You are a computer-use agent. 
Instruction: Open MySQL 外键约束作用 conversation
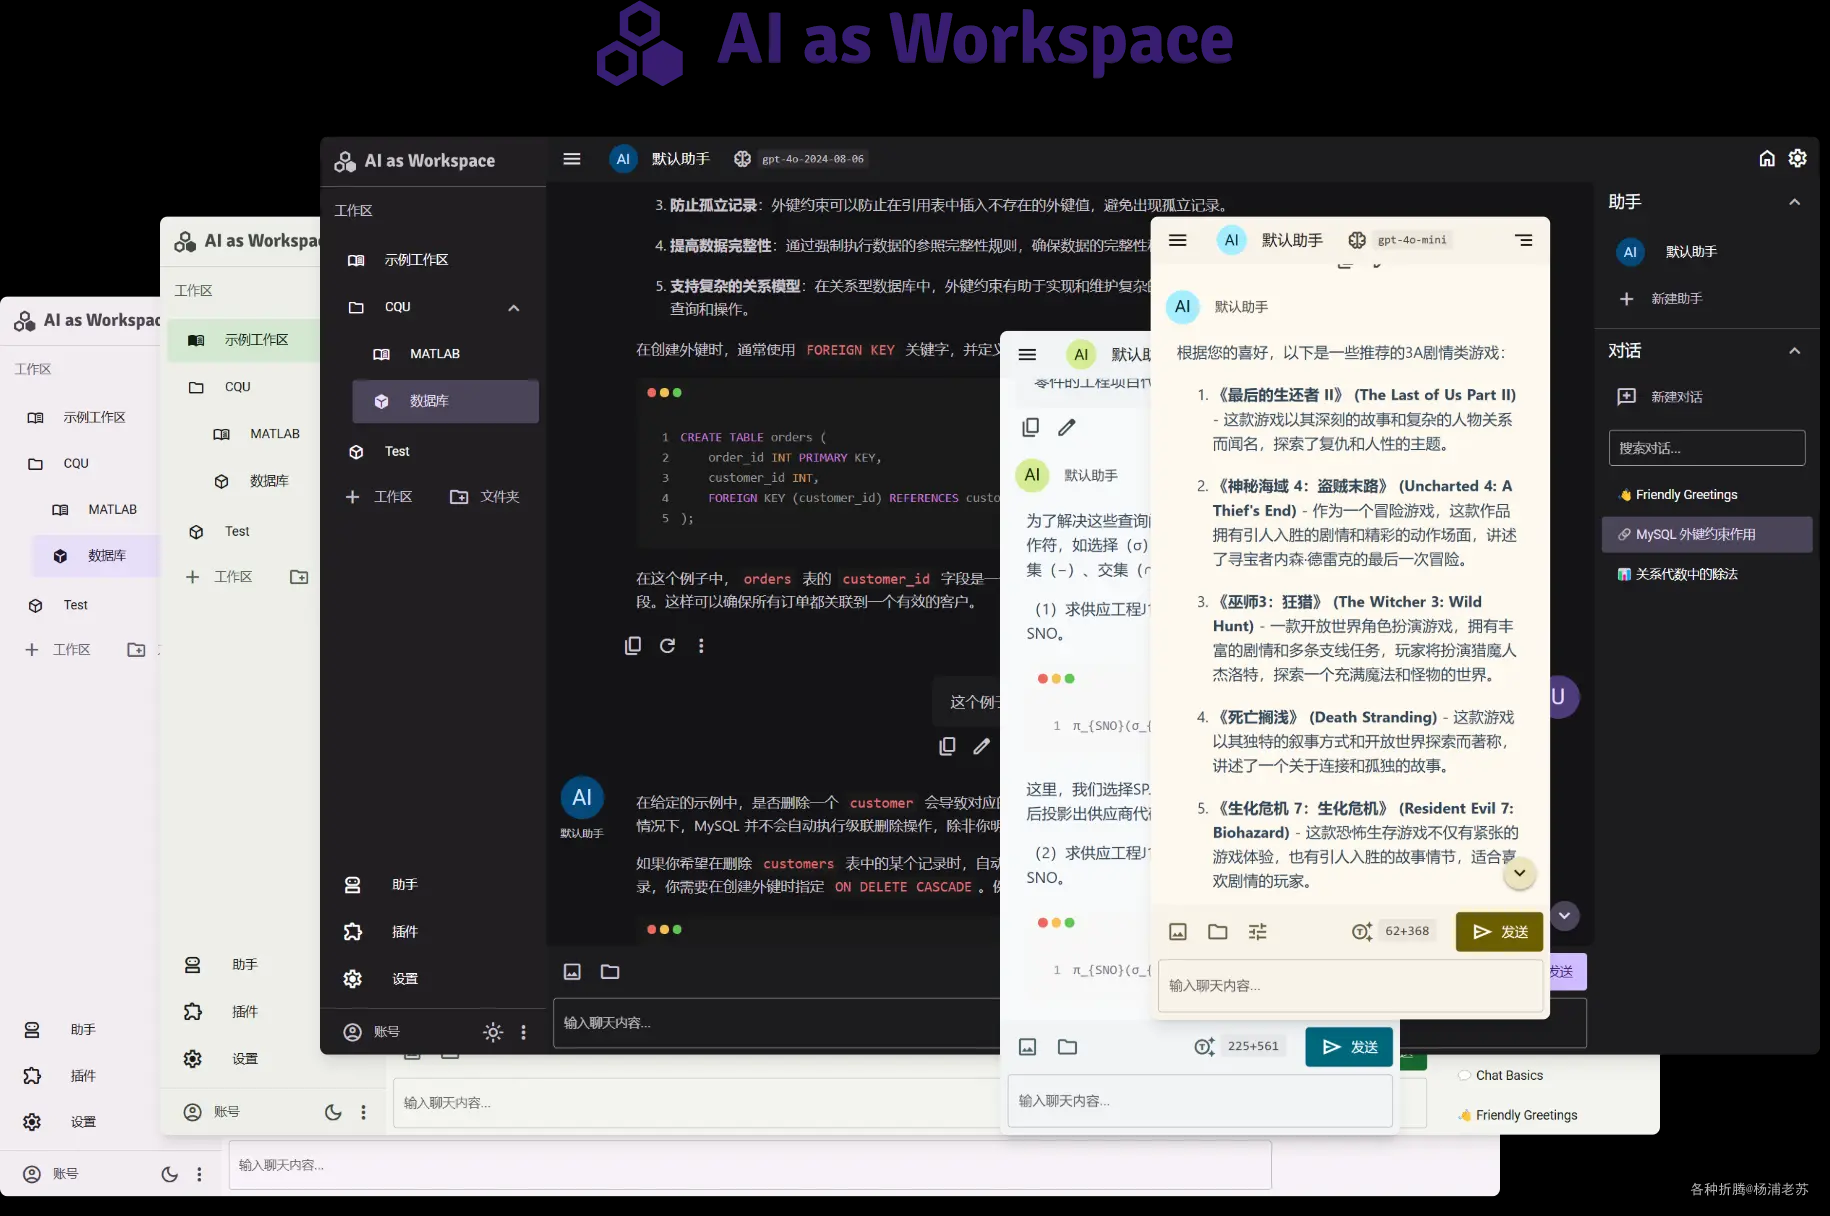1707,535
